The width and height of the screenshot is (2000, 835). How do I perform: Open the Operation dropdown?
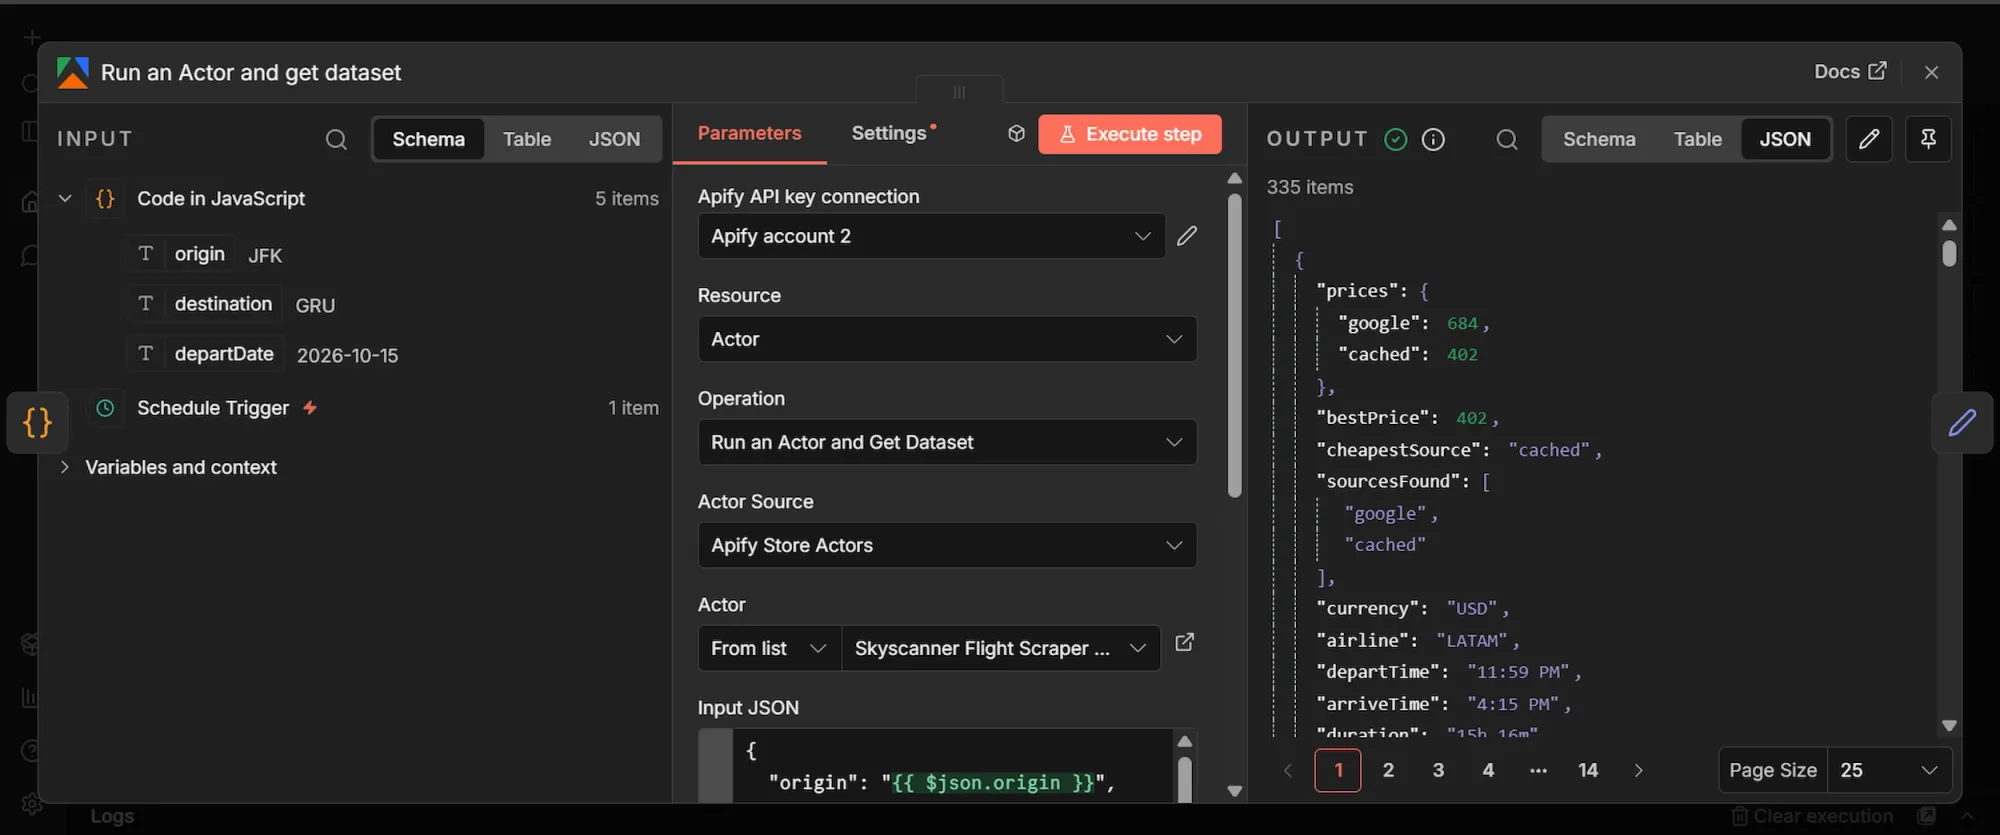pyautogui.click(x=947, y=442)
